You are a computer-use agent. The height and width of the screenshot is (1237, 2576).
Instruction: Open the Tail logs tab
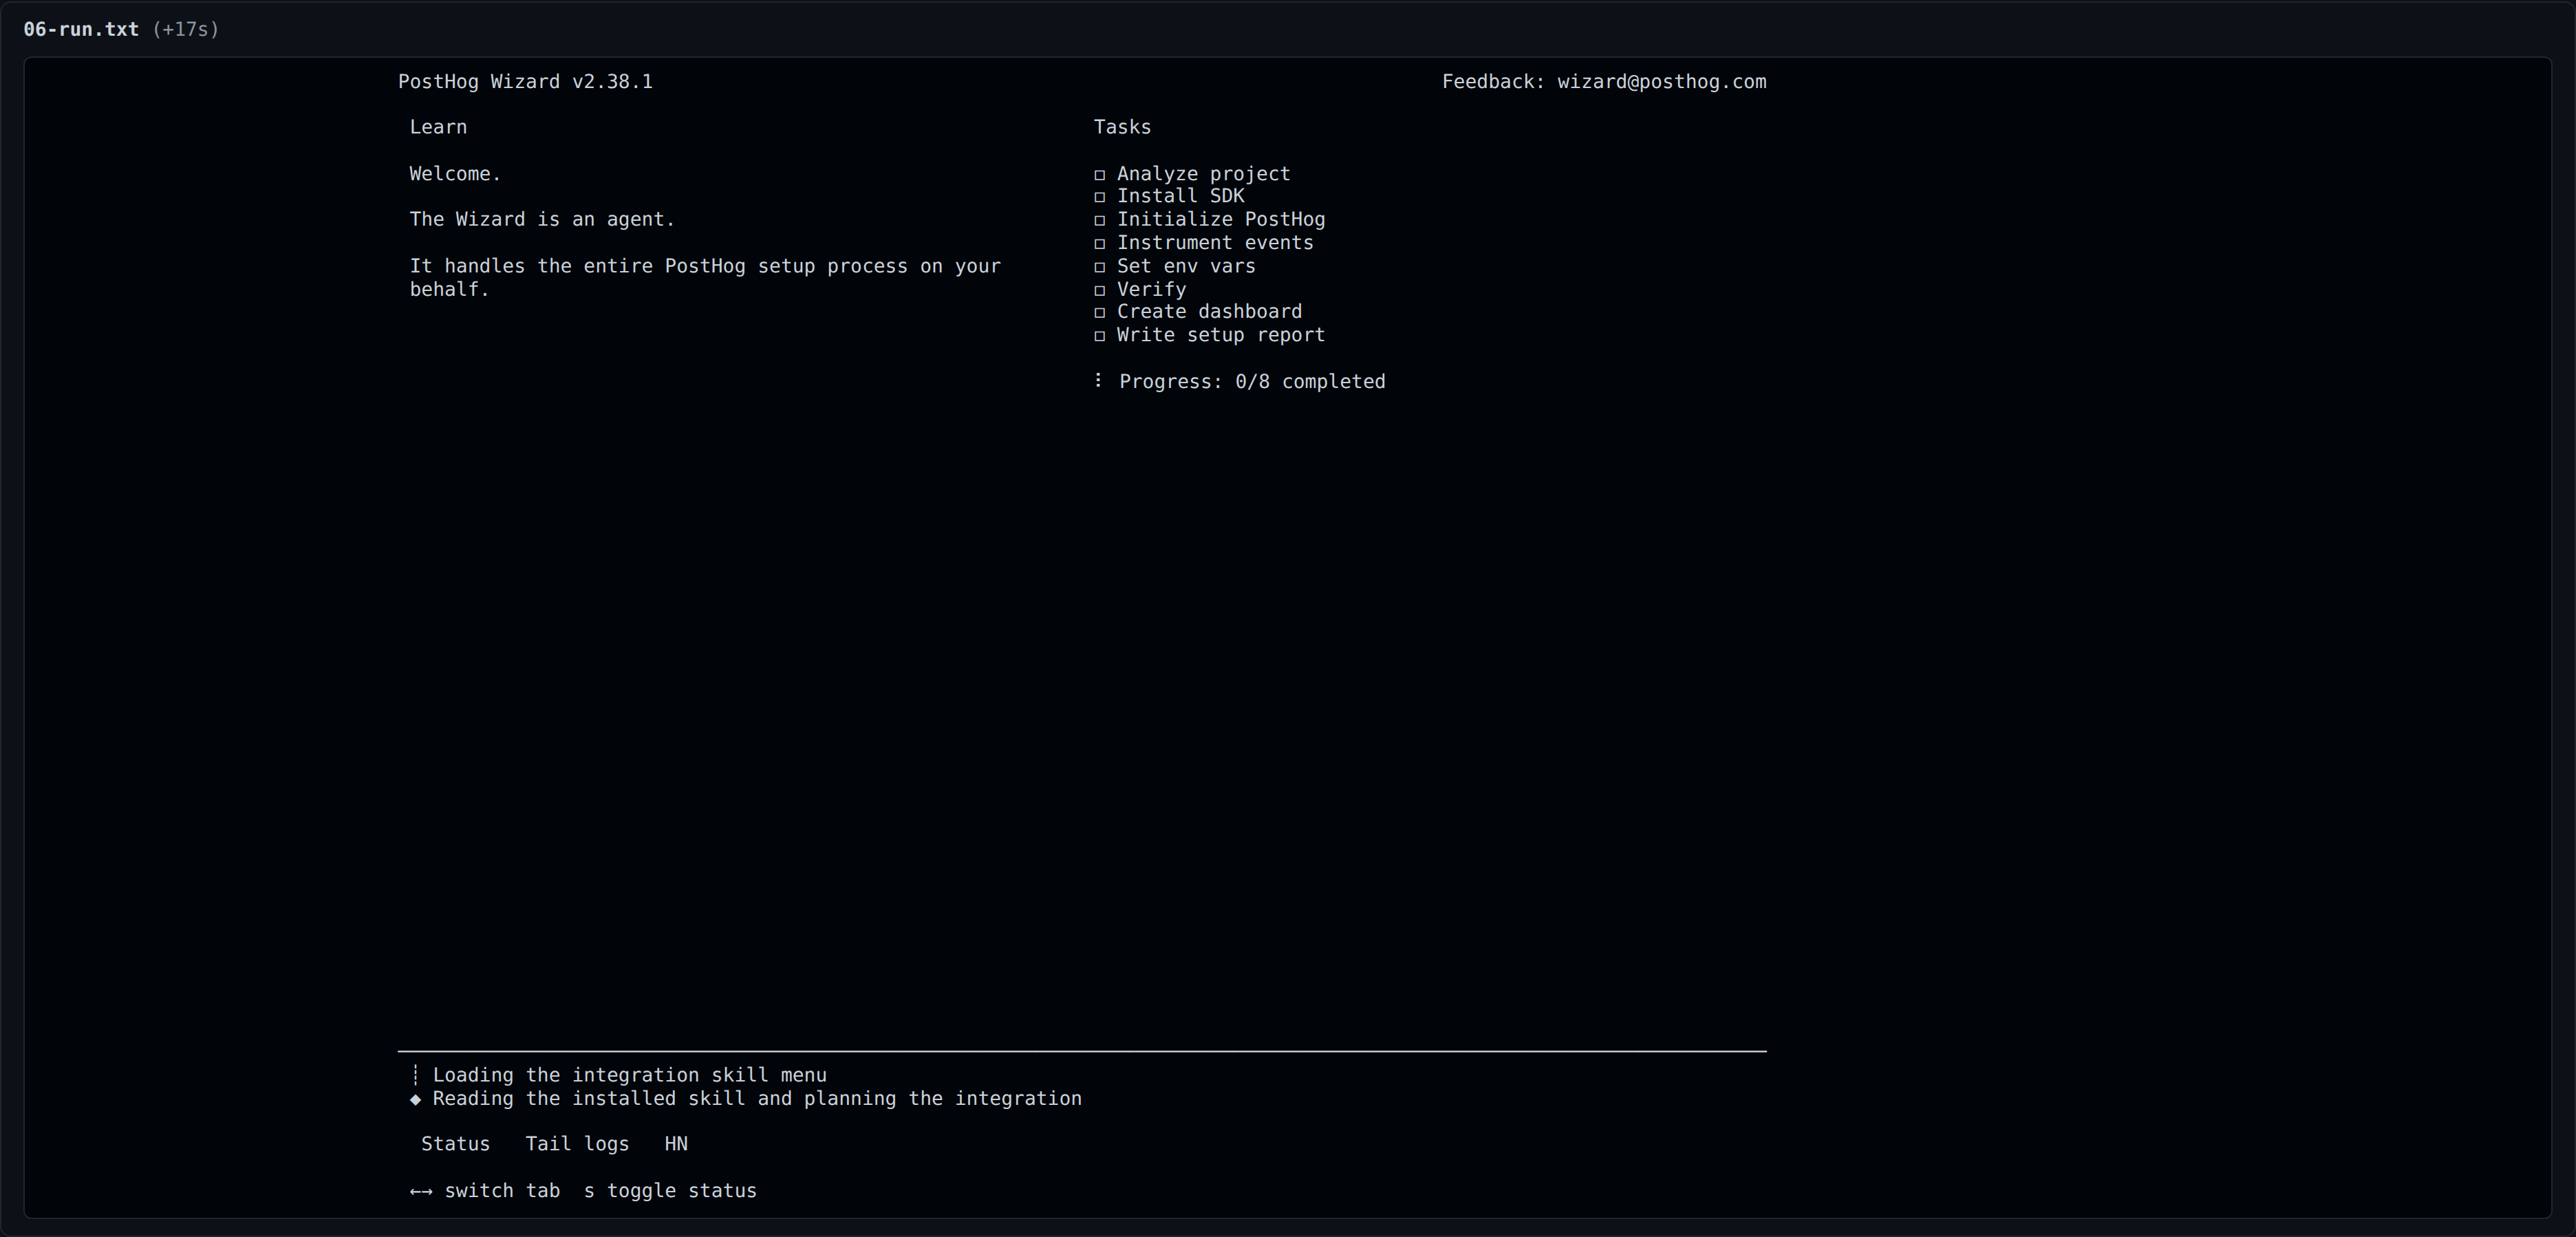[577, 1144]
